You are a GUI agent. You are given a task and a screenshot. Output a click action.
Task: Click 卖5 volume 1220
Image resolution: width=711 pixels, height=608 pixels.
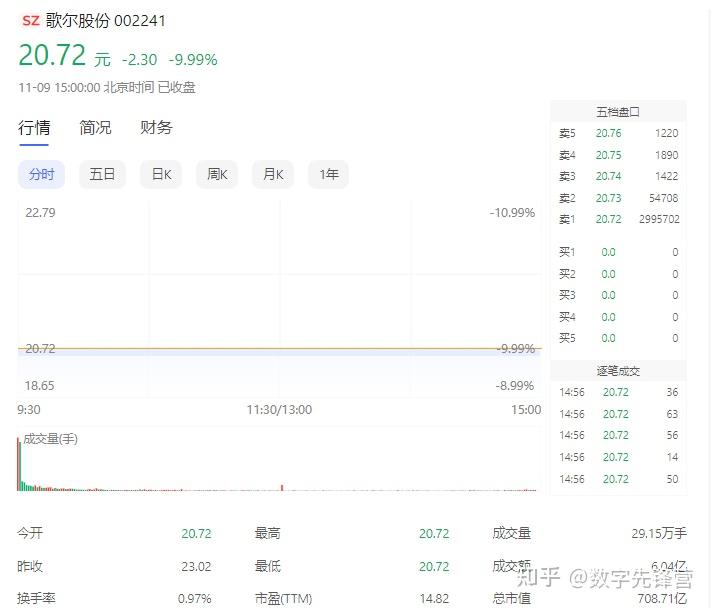click(x=667, y=133)
